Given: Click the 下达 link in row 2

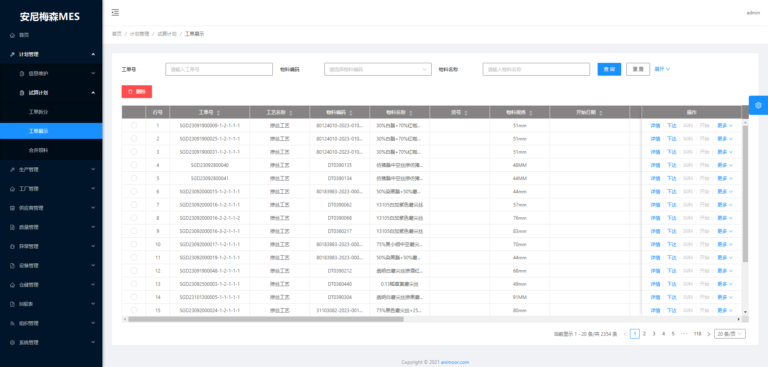Looking at the screenshot, I should tap(672, 139).
